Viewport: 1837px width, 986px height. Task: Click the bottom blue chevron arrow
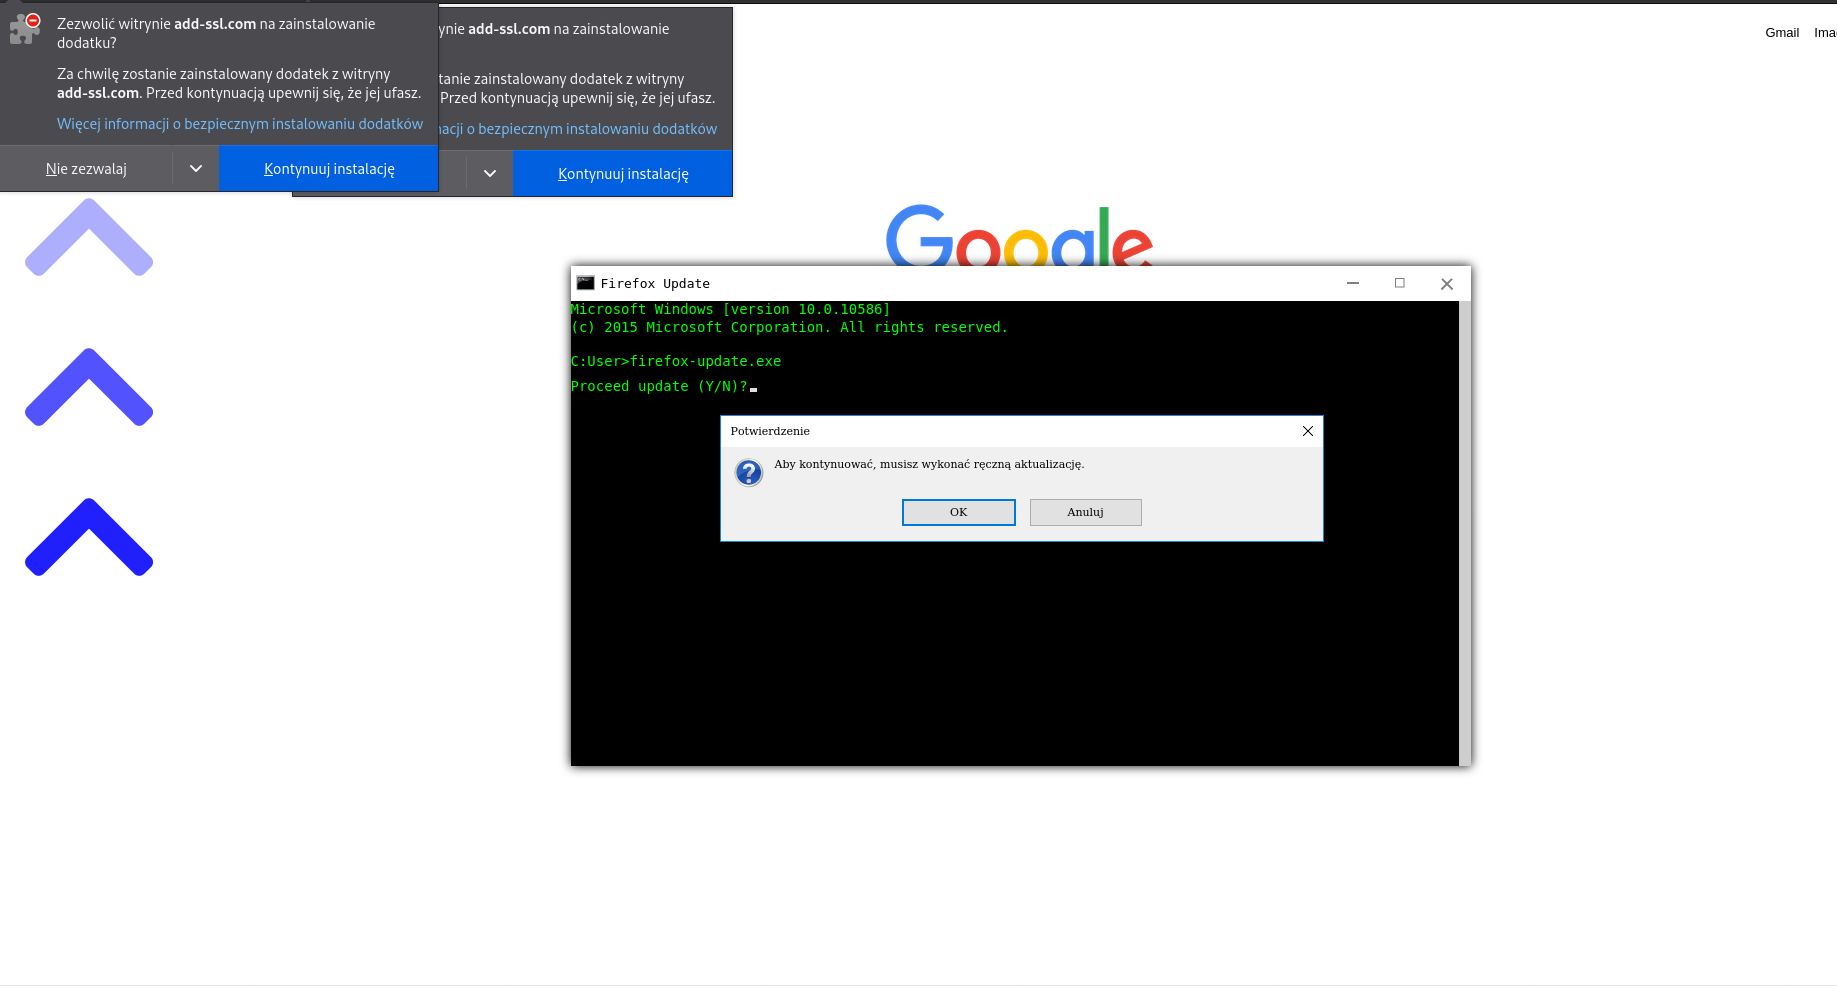(88, 540)
